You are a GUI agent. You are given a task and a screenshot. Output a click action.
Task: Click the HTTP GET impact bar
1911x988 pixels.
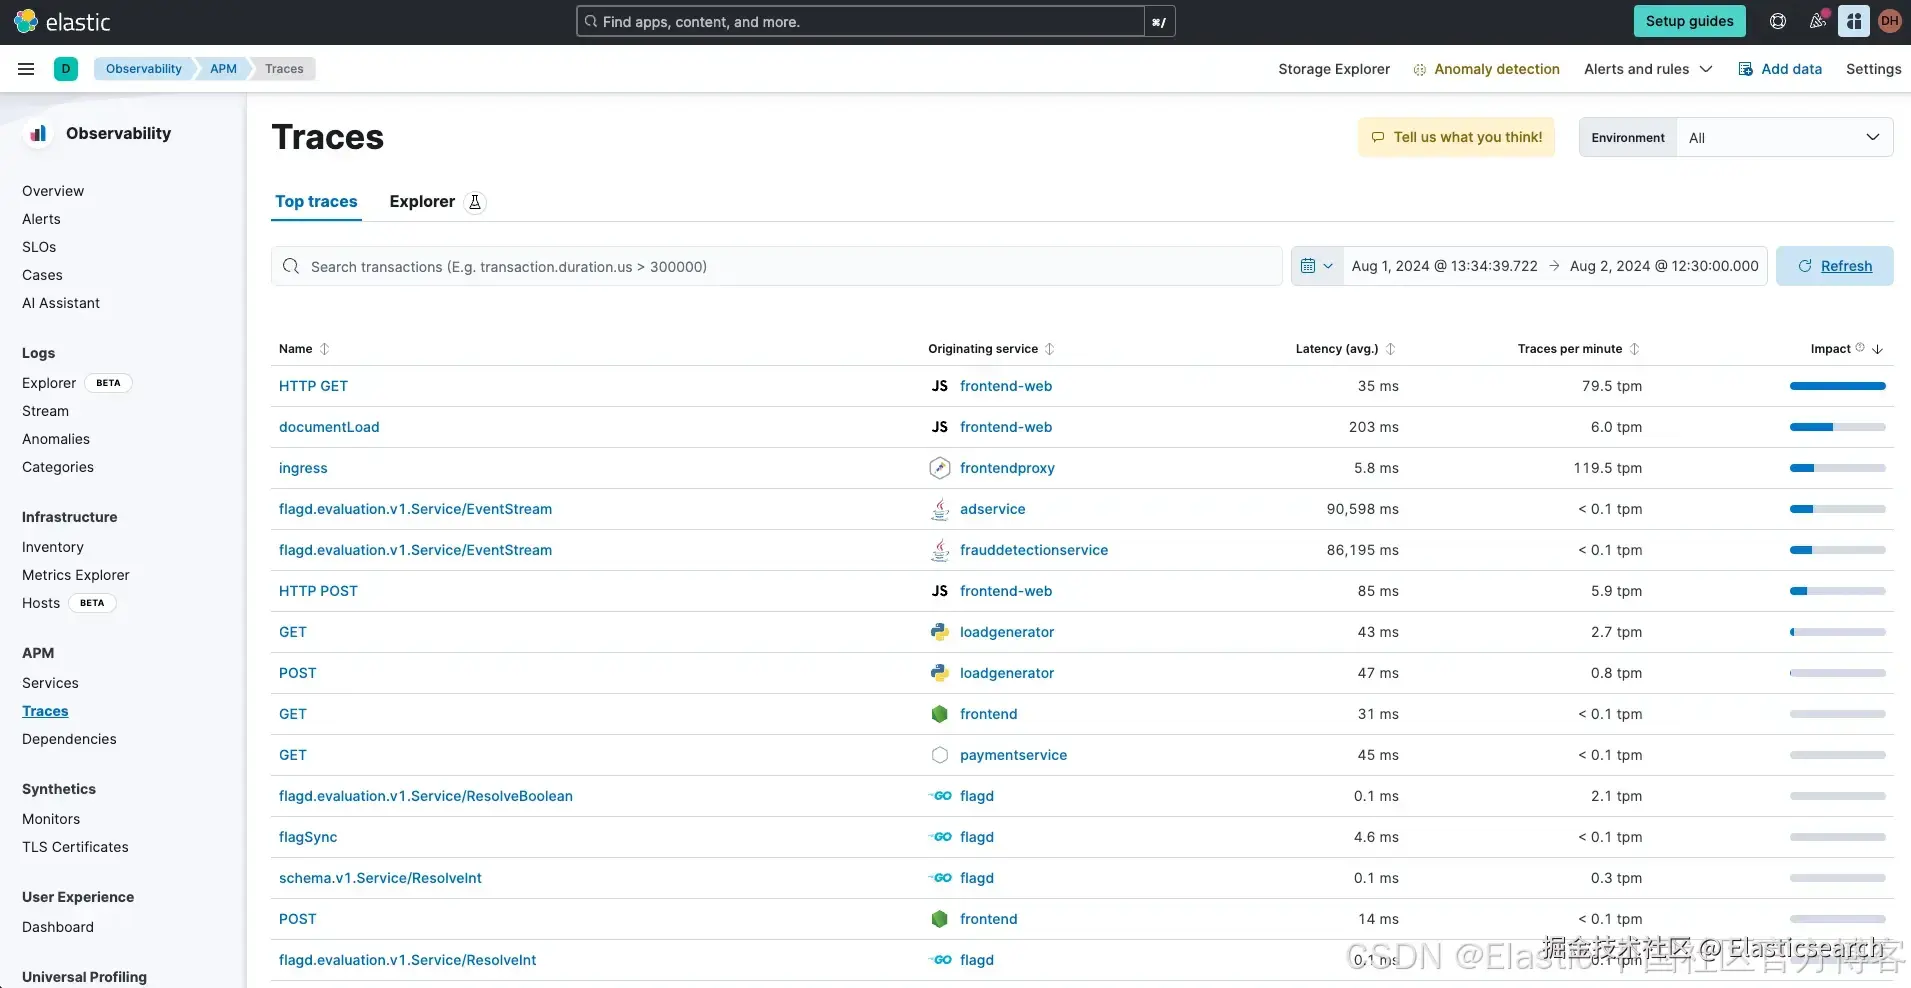point(1837,386)
